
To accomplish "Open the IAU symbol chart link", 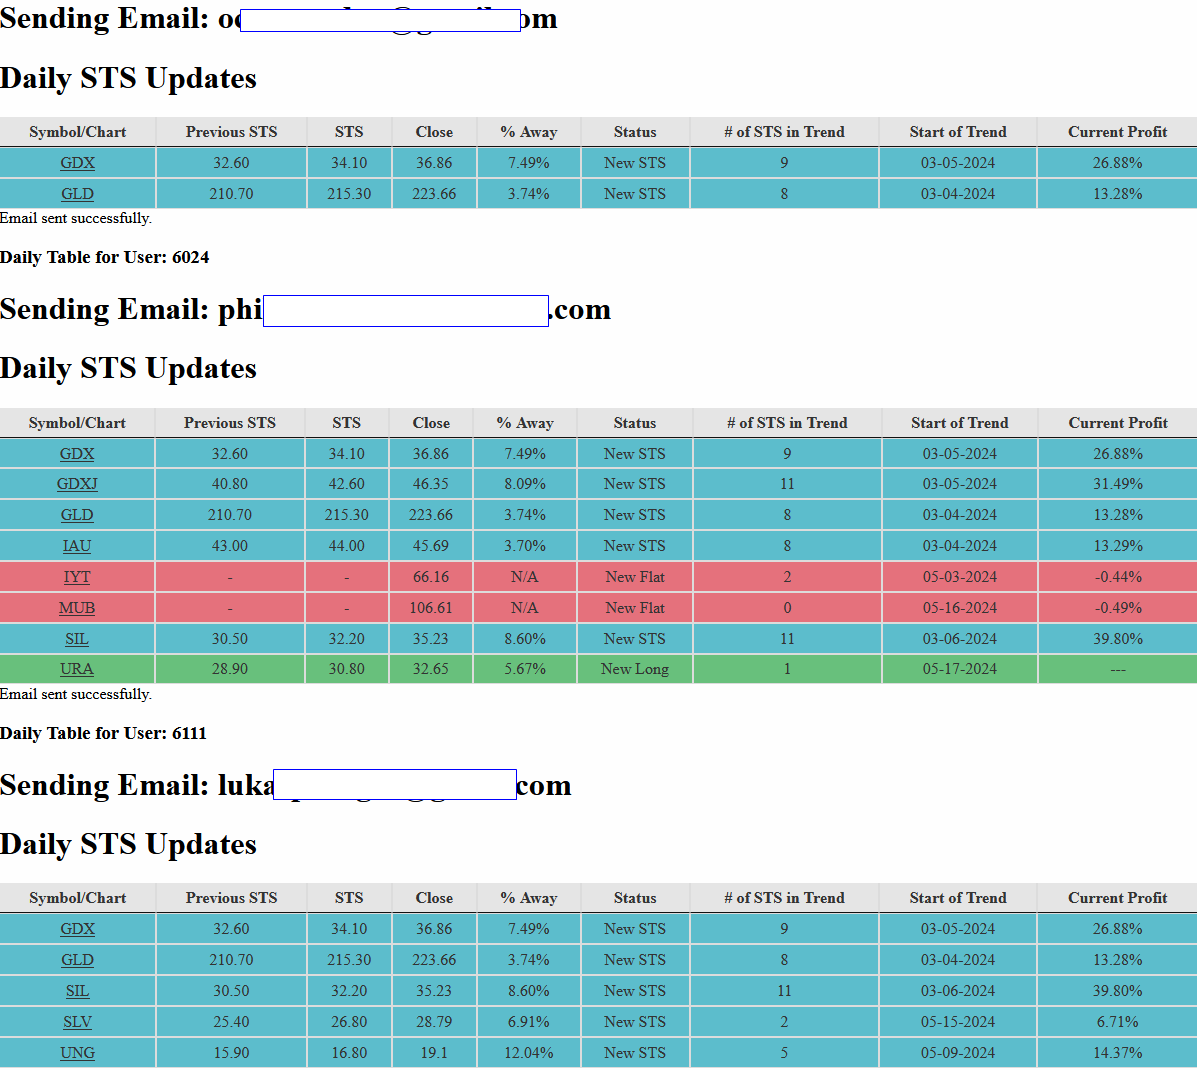I will (77, 546).
